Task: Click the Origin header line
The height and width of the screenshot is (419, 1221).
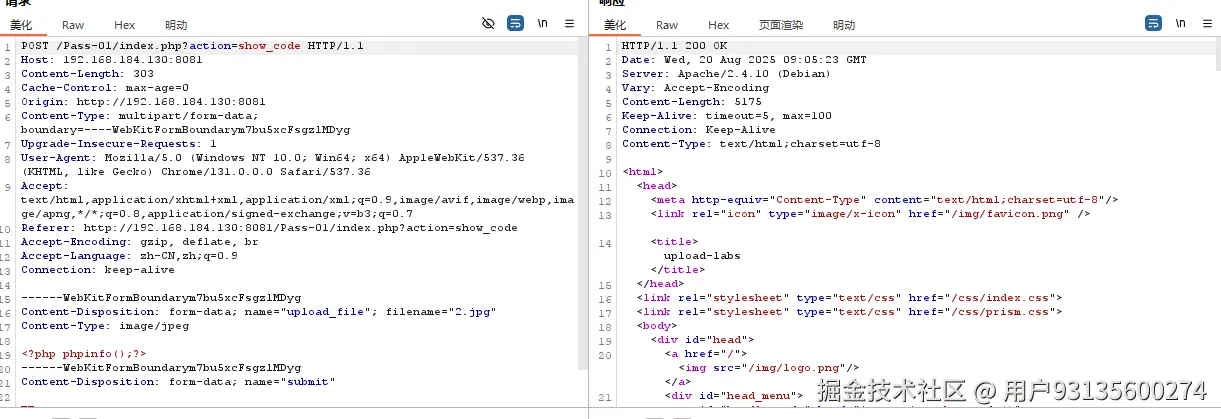Action: point(143,102)
